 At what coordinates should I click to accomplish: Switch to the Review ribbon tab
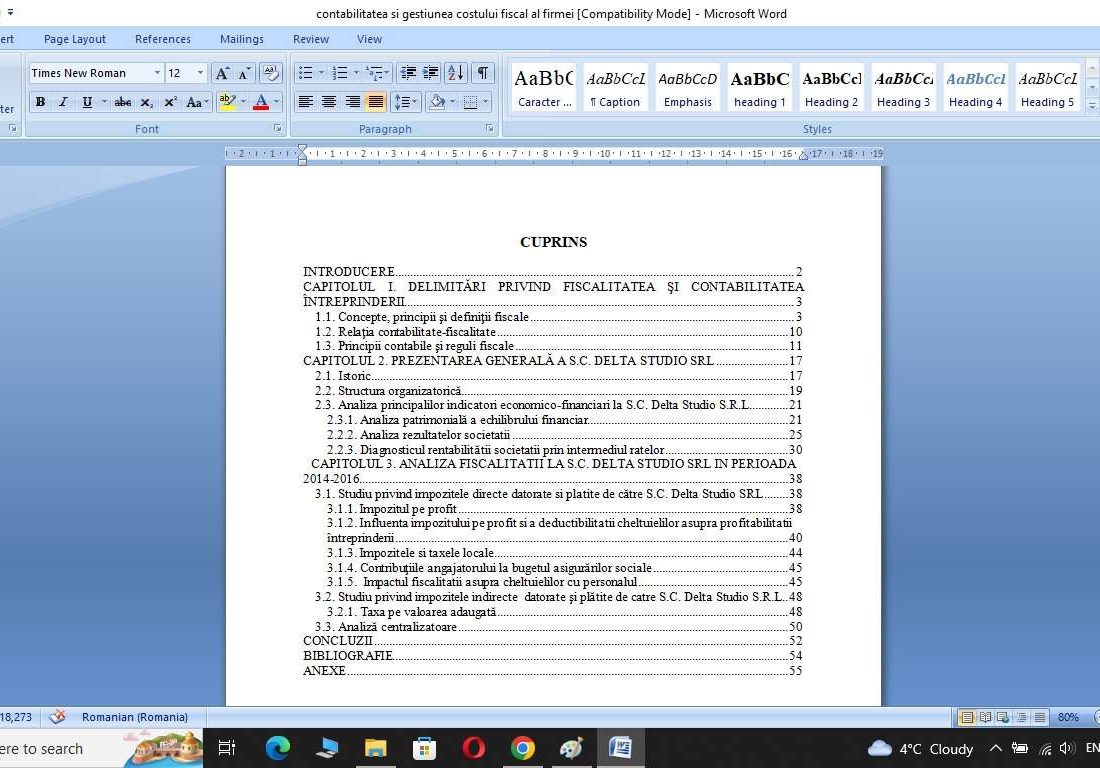(310, 39)
